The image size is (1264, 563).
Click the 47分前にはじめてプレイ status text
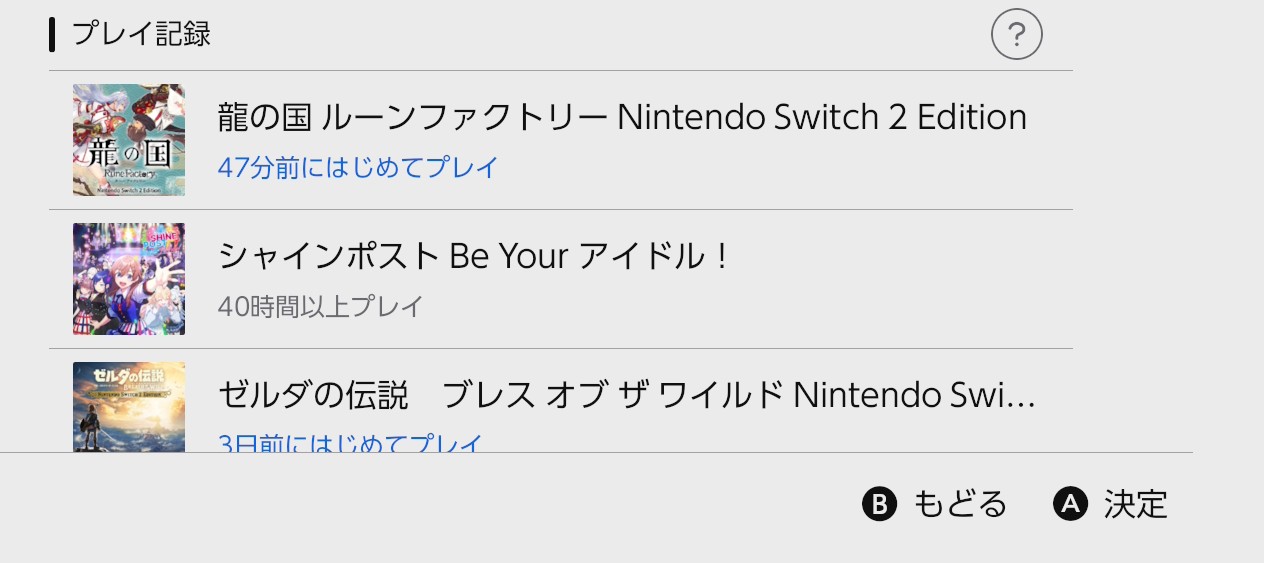[x=358, y=167]
